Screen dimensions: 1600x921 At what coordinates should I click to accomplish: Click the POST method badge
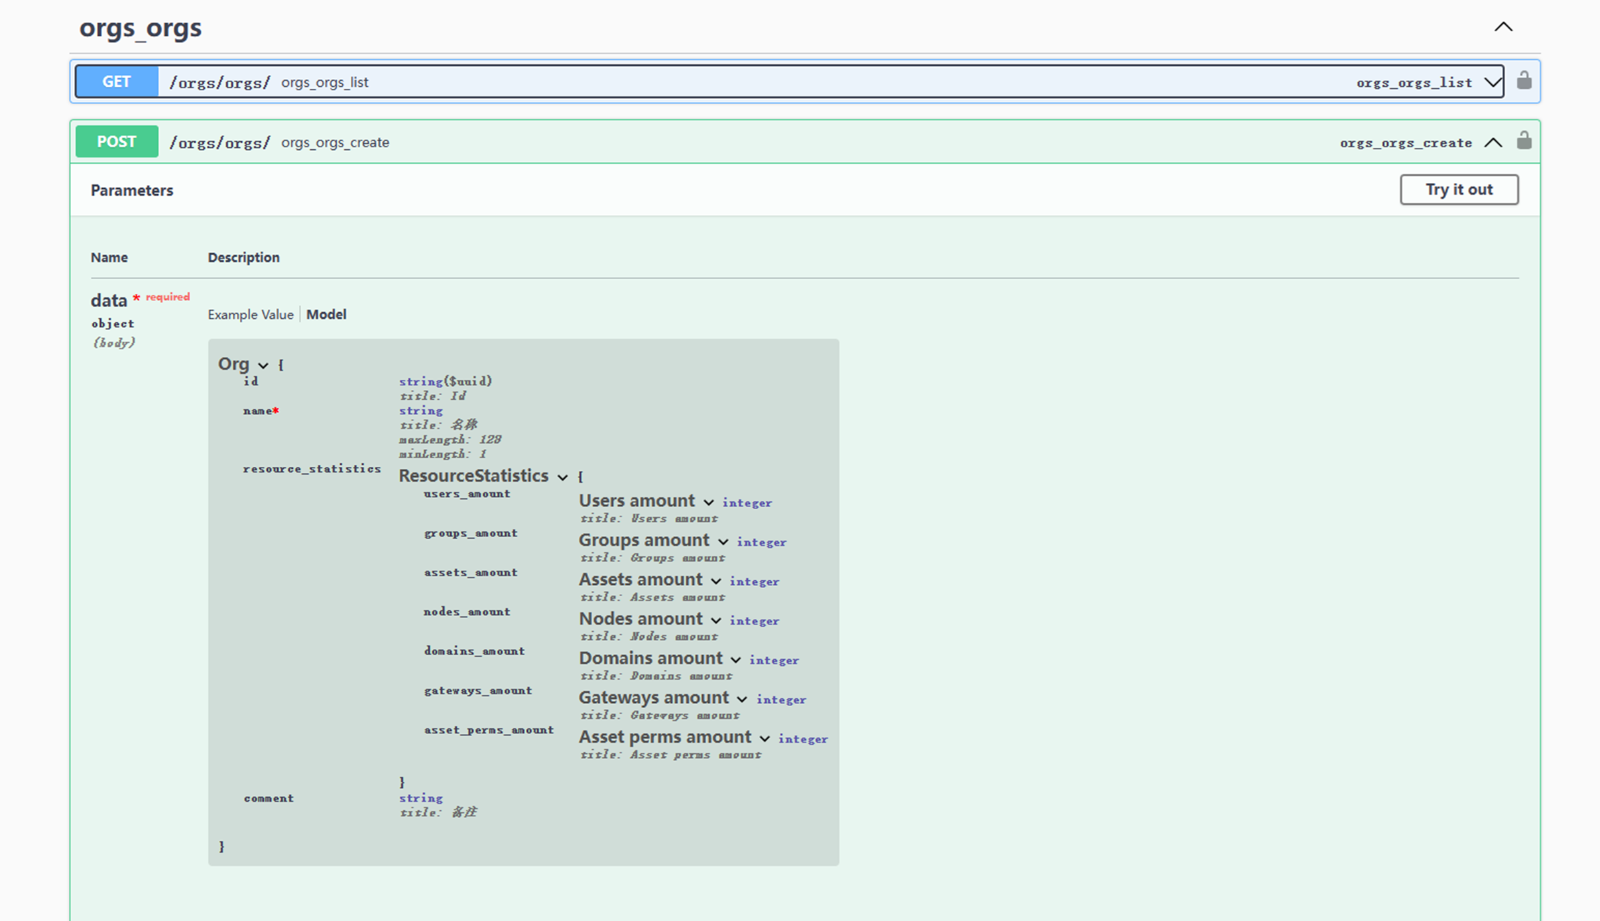tap(117, 142)
